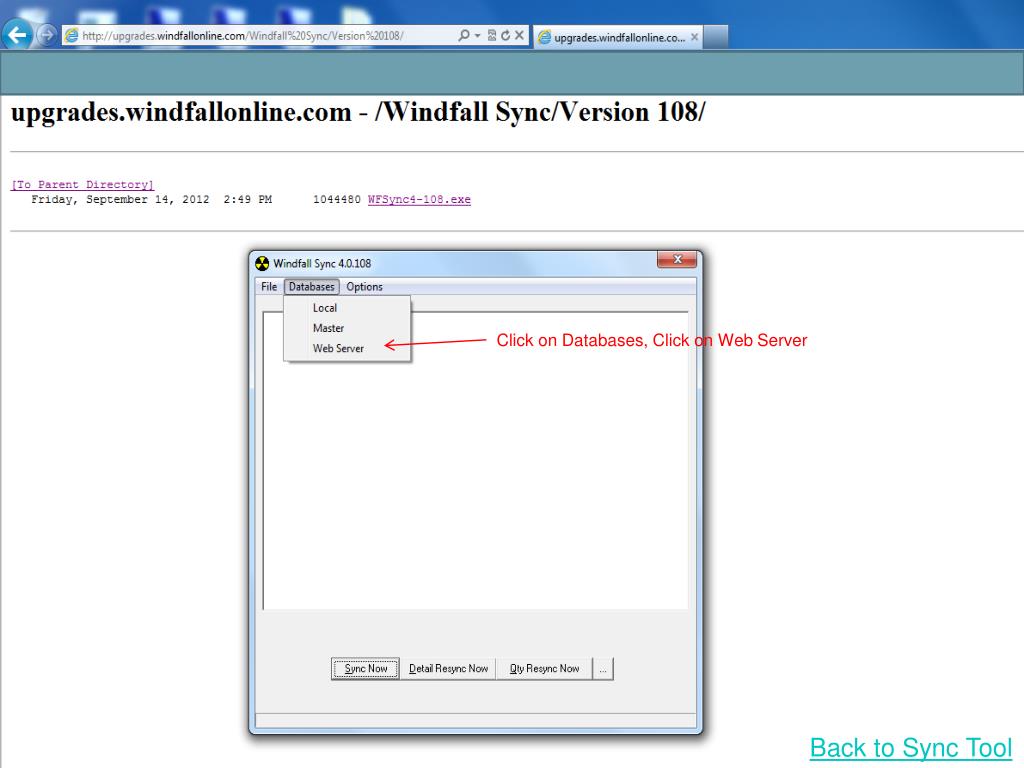The image size is (1024, 768).
Task: Click the file size text 1044480
Action: click(337, 199)
